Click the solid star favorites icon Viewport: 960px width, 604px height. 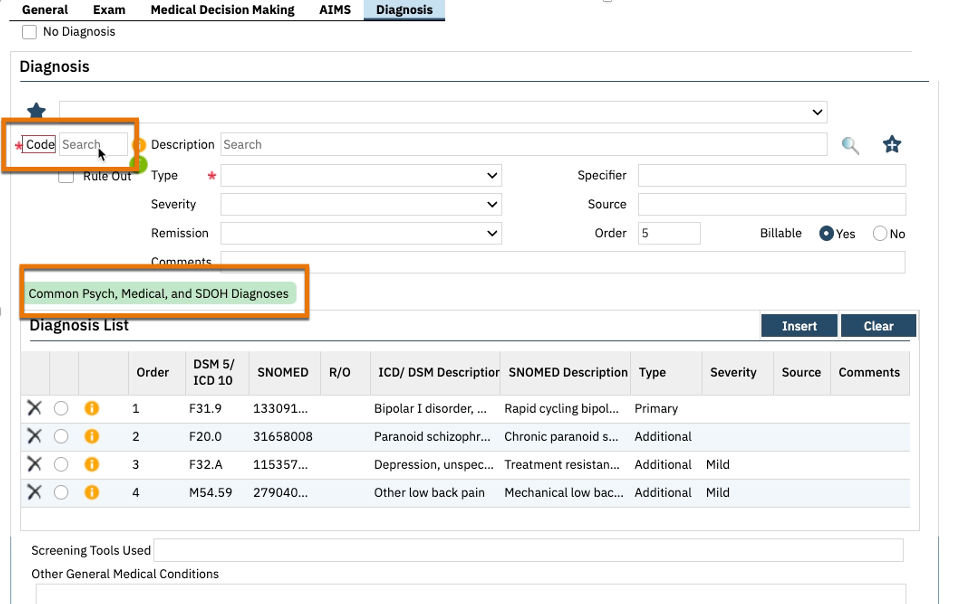click(36, 111)
